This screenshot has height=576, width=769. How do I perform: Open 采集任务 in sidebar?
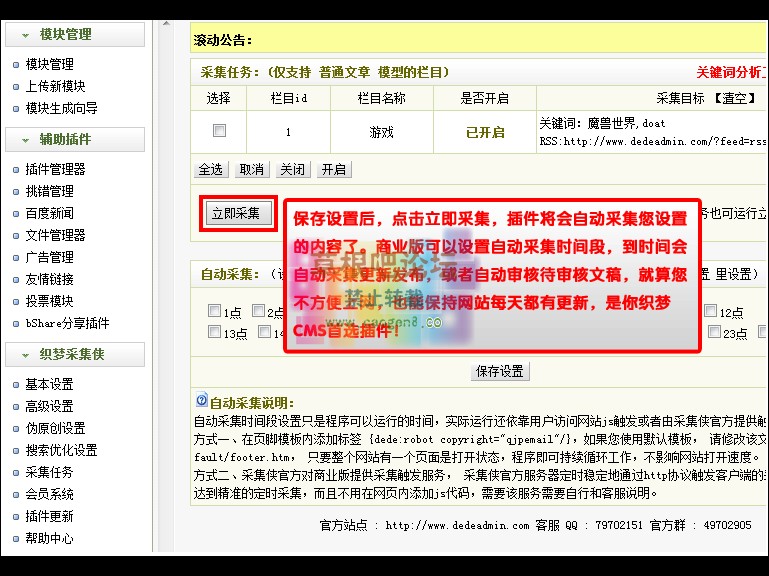pyautogui.click(x=50, y=472)
